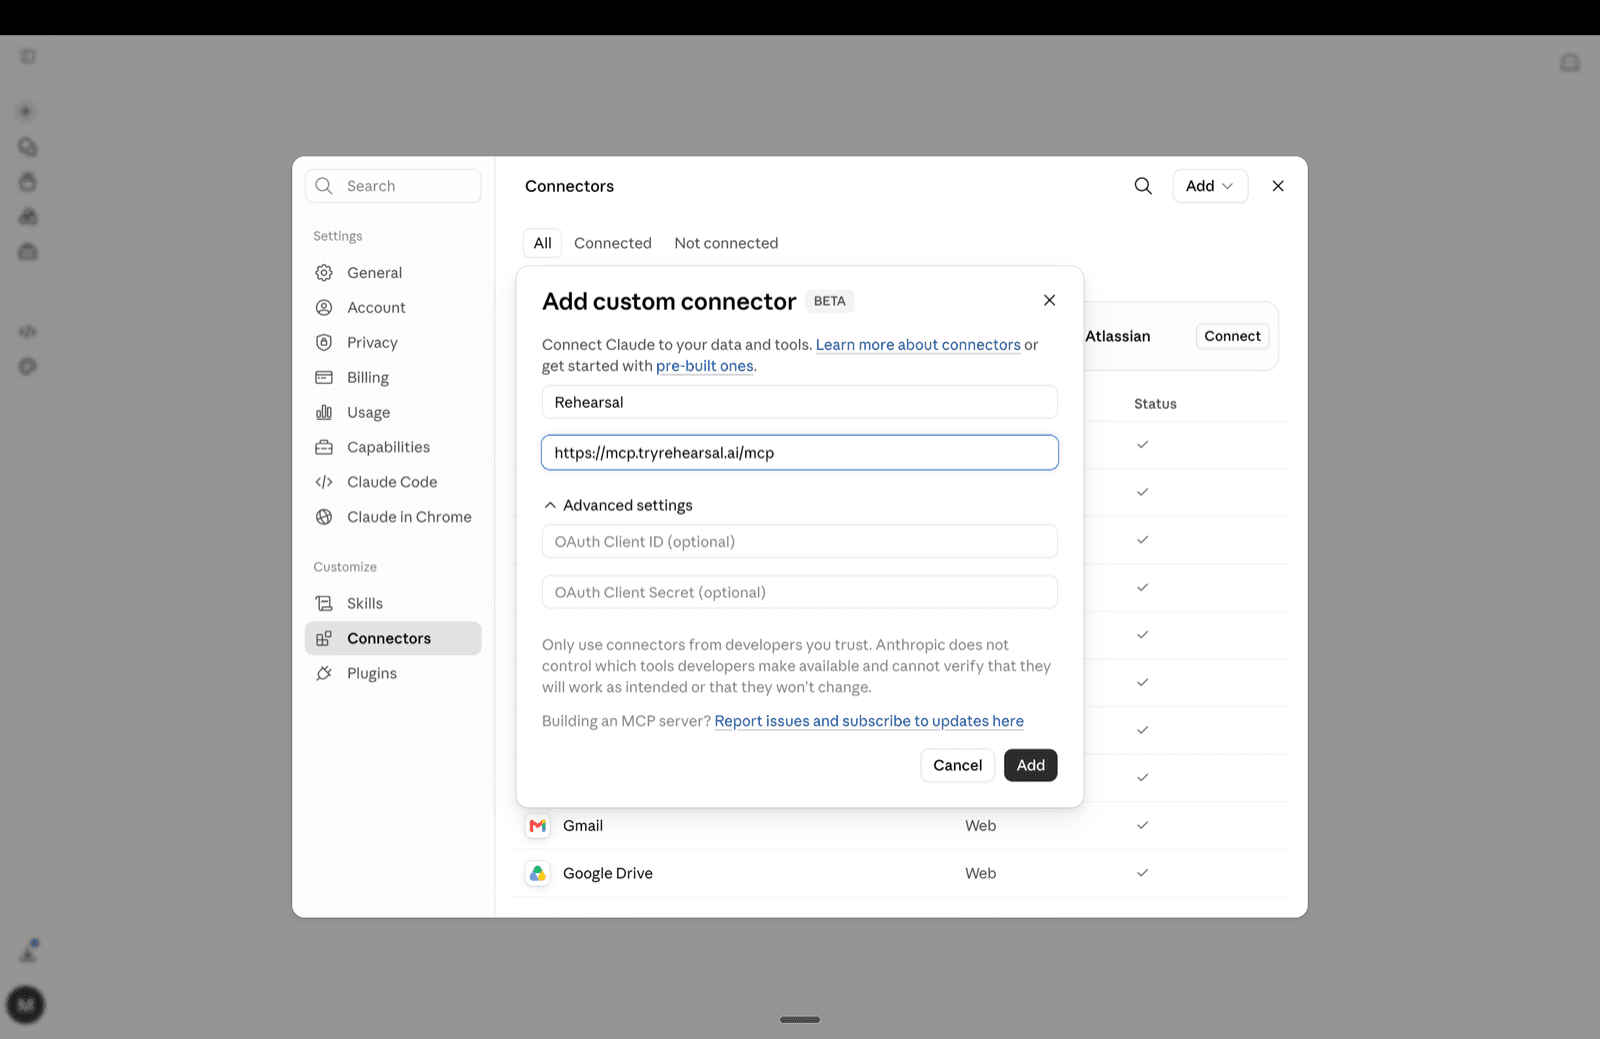Click the Status column header
This screenshot has height=1039, width=1600.
(x=1155, y=404)
